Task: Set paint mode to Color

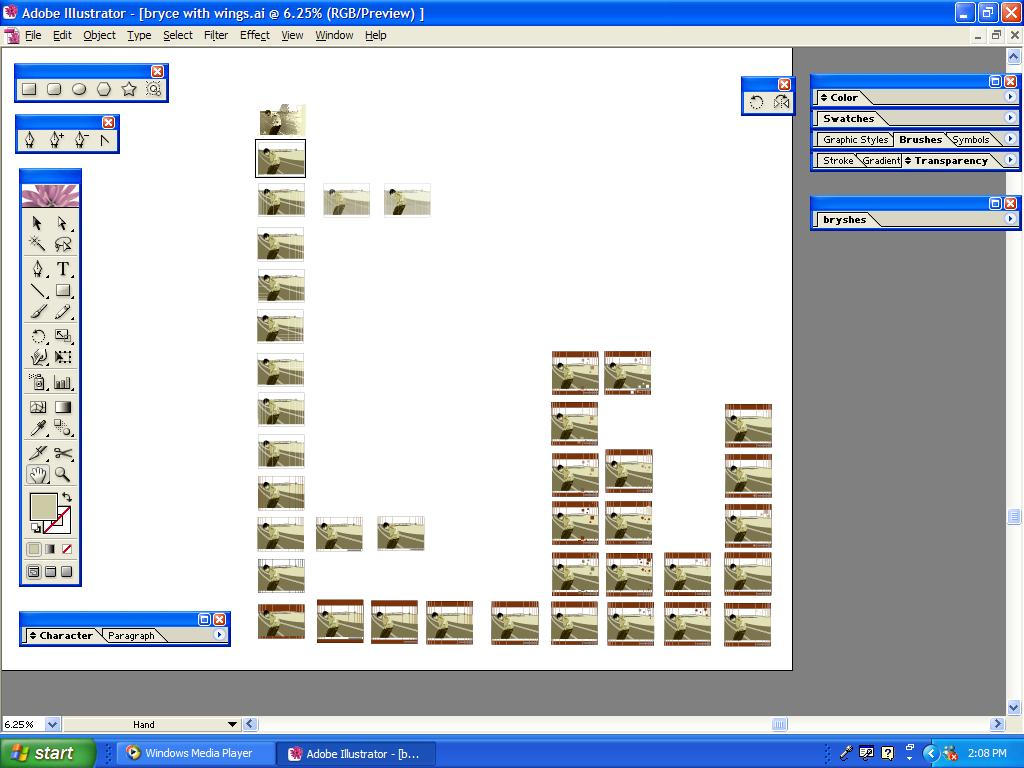Action: pos(34,549)
